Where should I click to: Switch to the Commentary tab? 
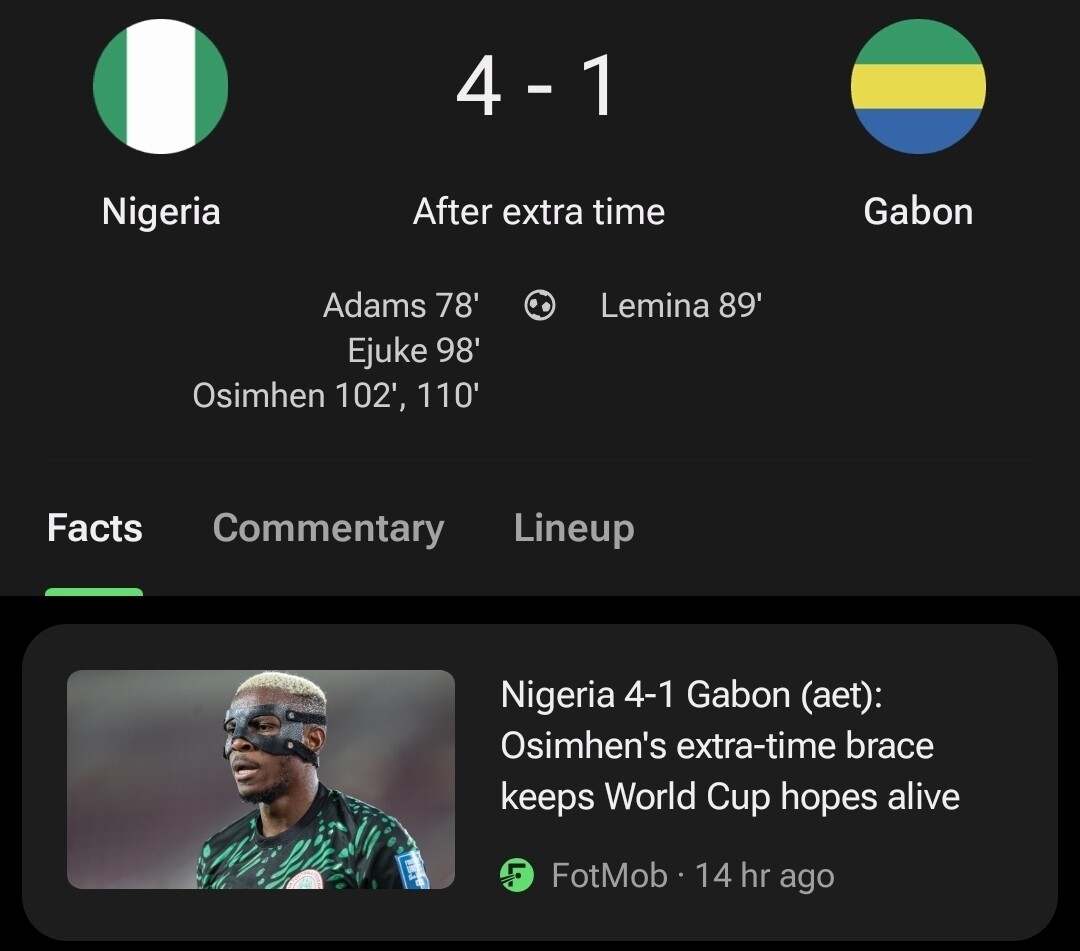tap(328, 528)
